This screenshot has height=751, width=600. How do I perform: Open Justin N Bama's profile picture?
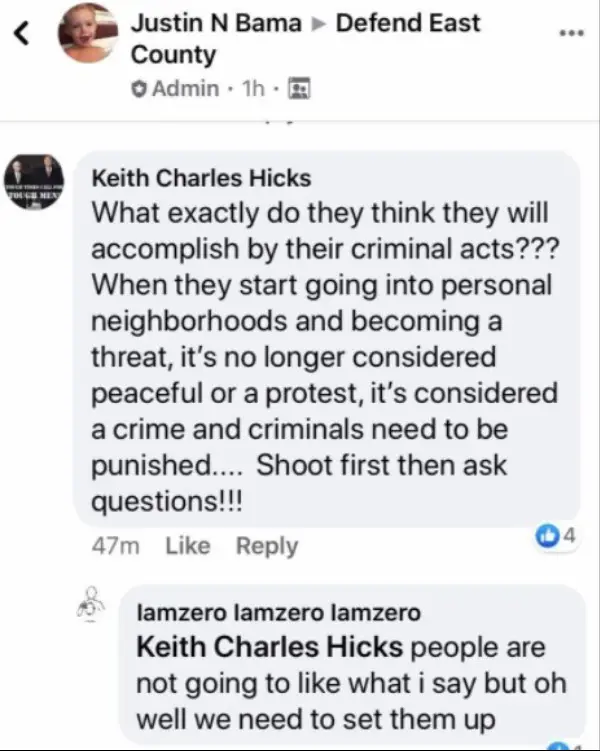click(88, 33)
